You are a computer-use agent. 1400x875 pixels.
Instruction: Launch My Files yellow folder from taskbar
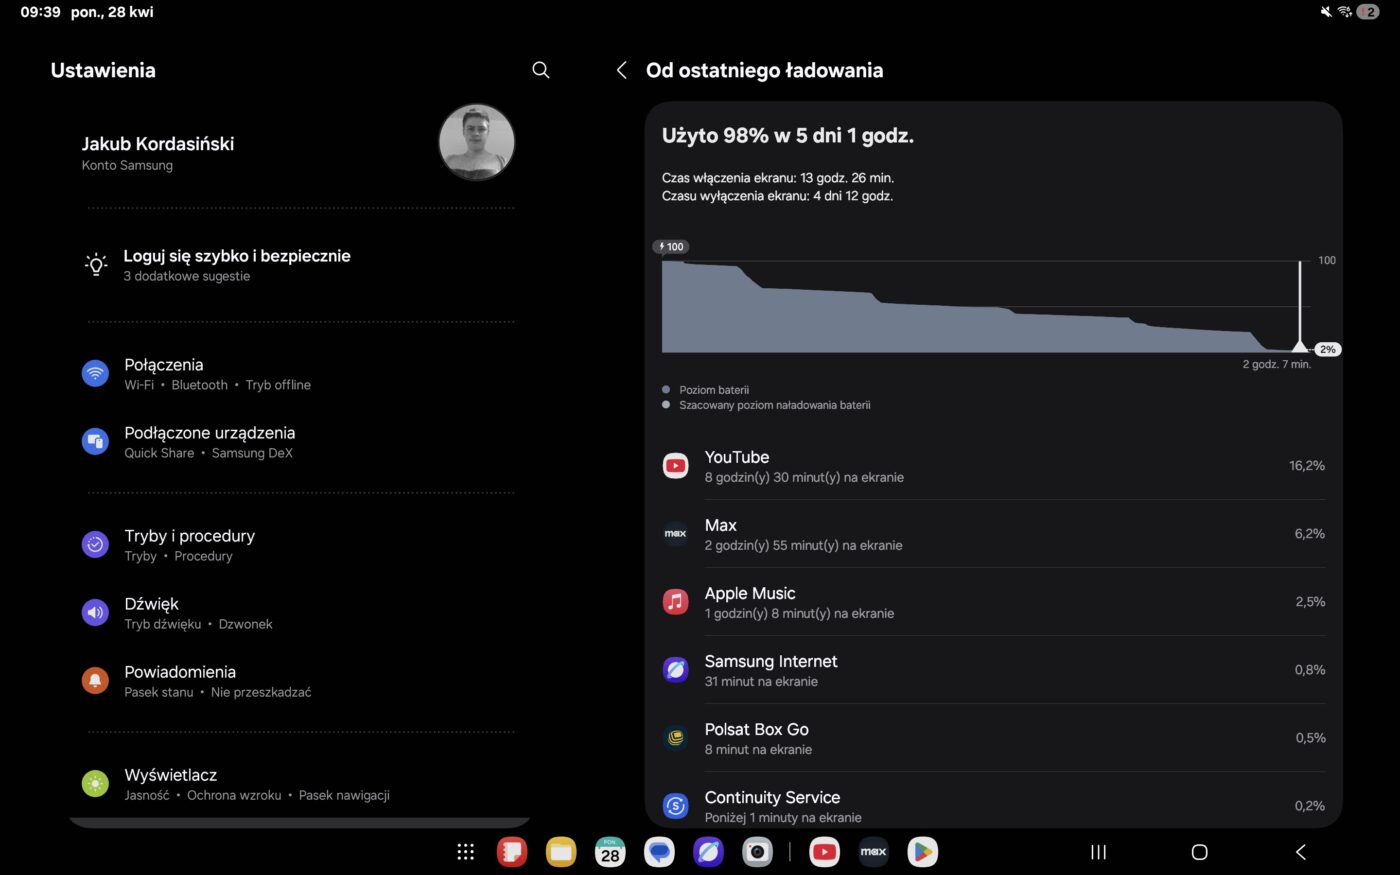[561, 852]
